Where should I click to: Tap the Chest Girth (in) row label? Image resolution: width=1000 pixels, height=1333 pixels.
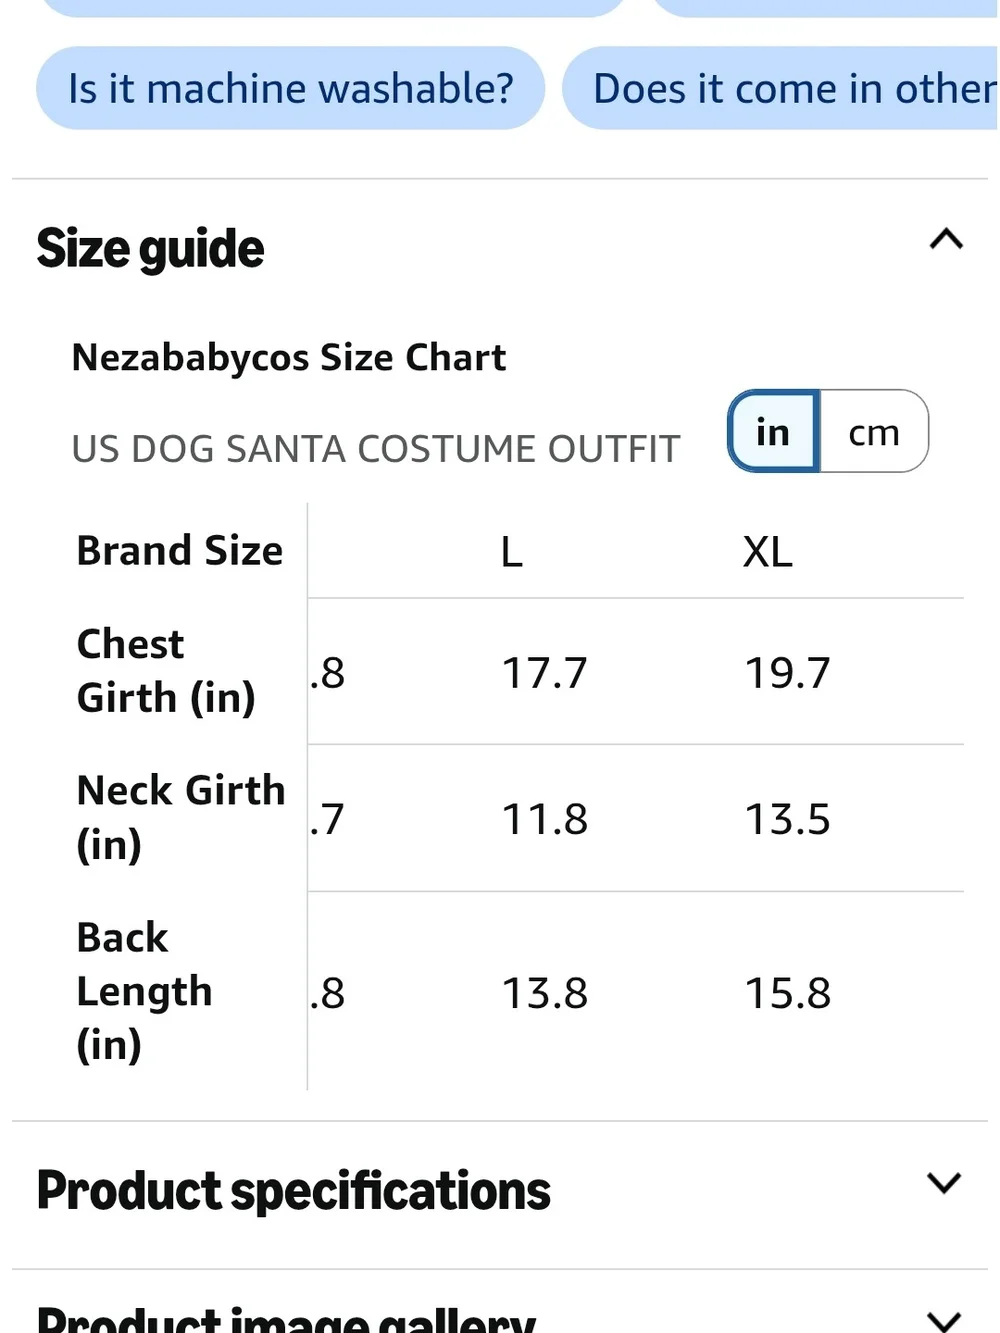166,671
